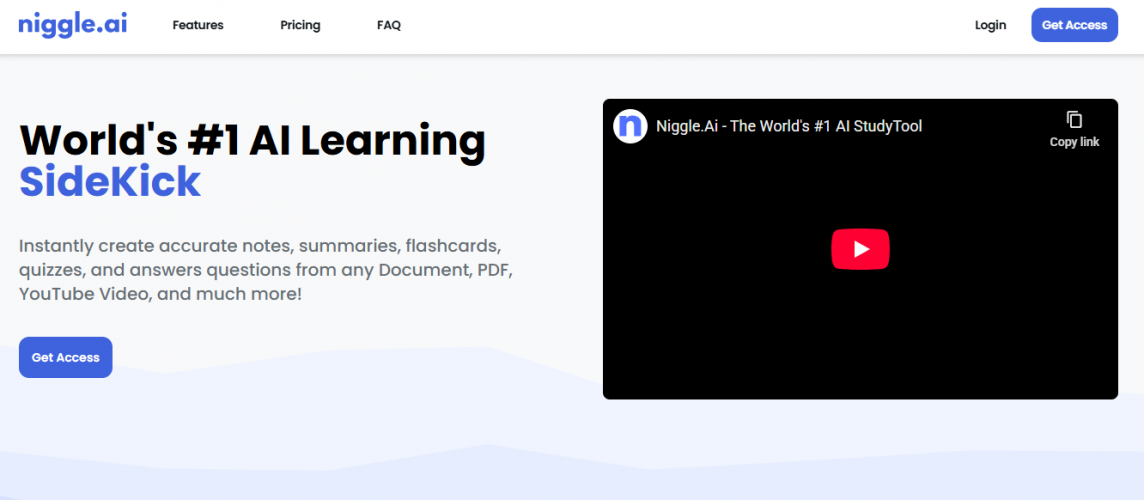Click the Niggle channel avatar in video
The width and height of the screenshot is (1144, 500).
630,126
